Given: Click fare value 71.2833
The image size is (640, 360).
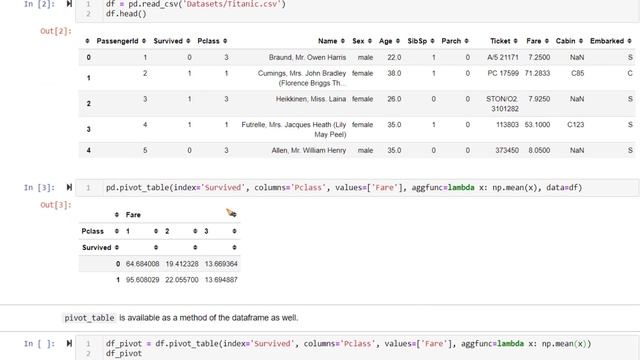Looking at the screenshot, I should [x=537, y=73].
